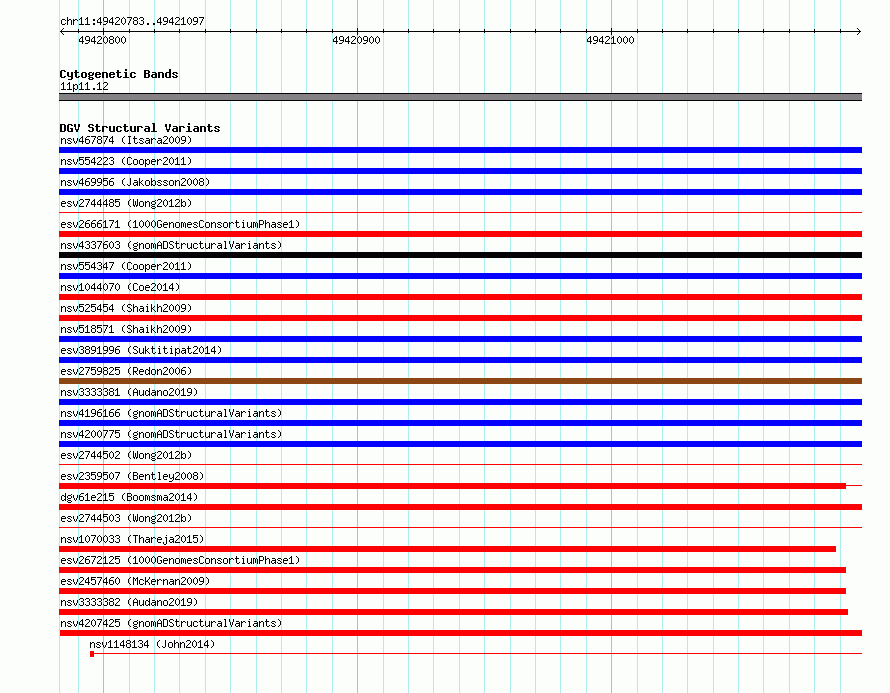This screenshot has height=693, width=890.
Task: Select esv2672125 (1000GenomesConsortiumPhase1) label
Action: [x=180, y=560]
